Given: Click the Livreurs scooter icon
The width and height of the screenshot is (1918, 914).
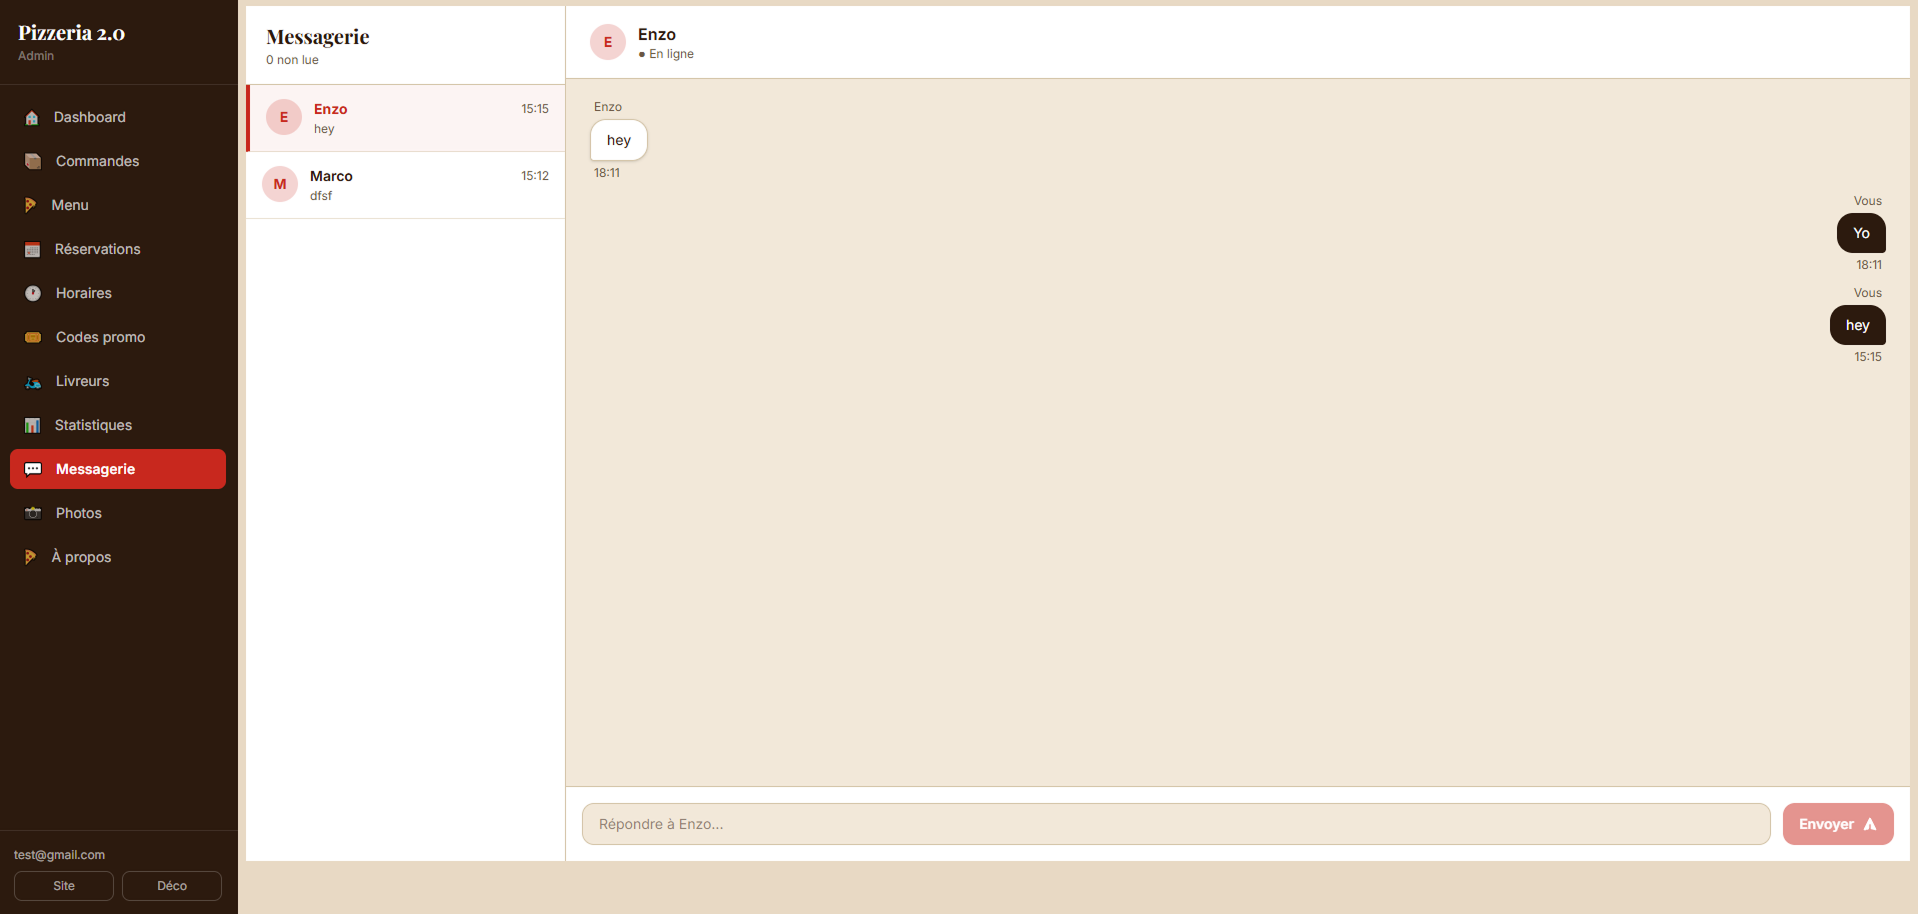Looking at the screenshot, I should click(x=33, y=382).
